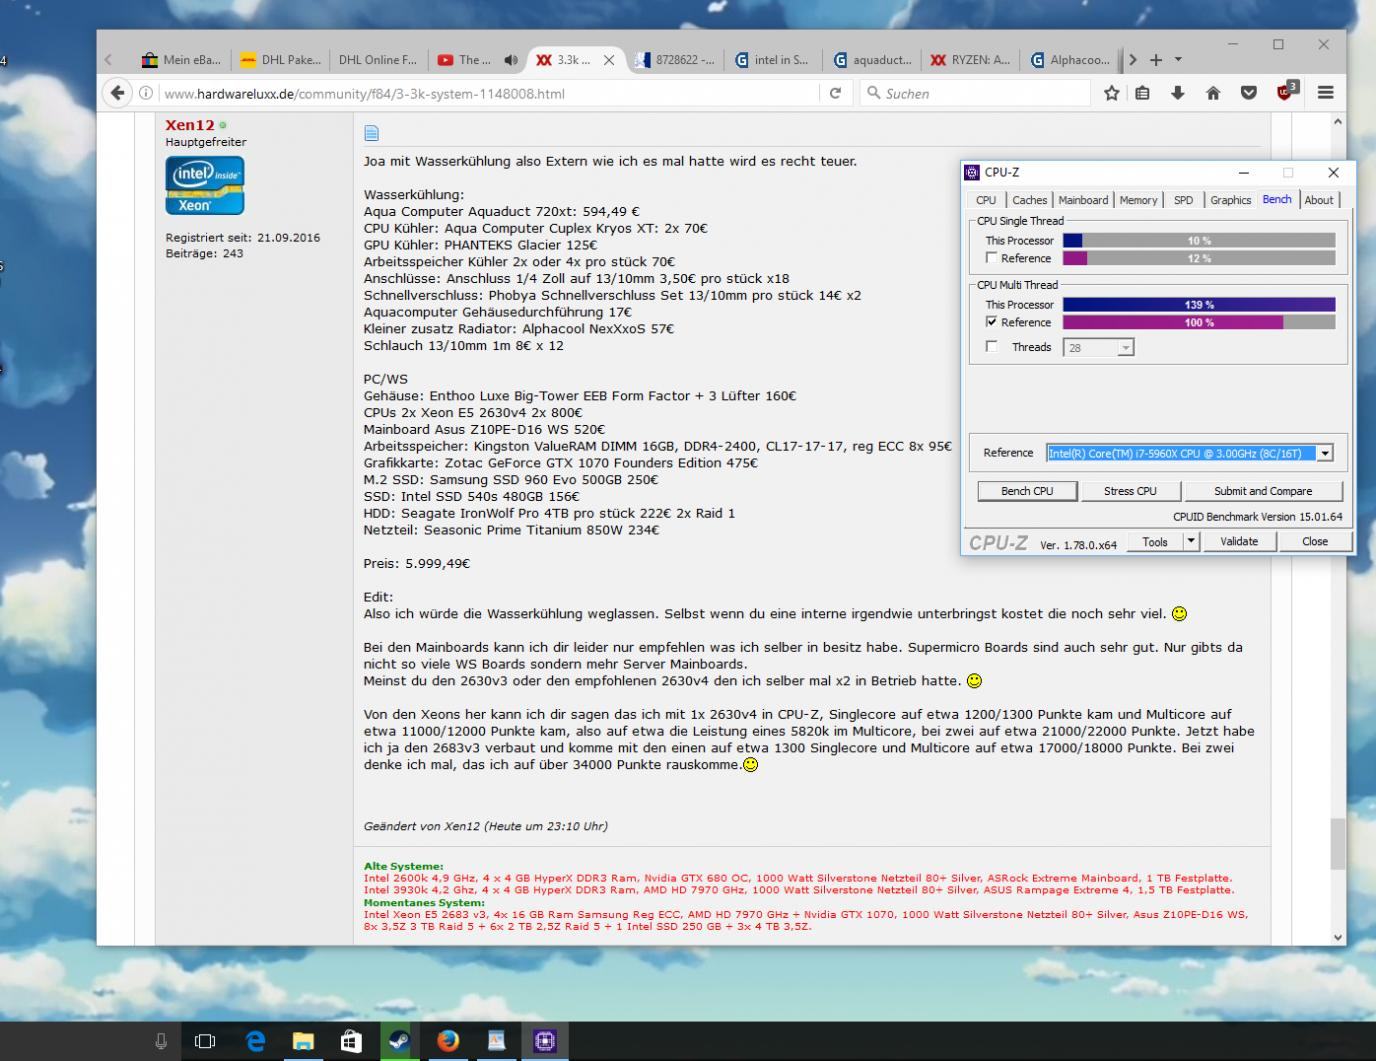Switch to Graphics tab
This screenshot has height=1061, width=1376.
(1231, 200)
